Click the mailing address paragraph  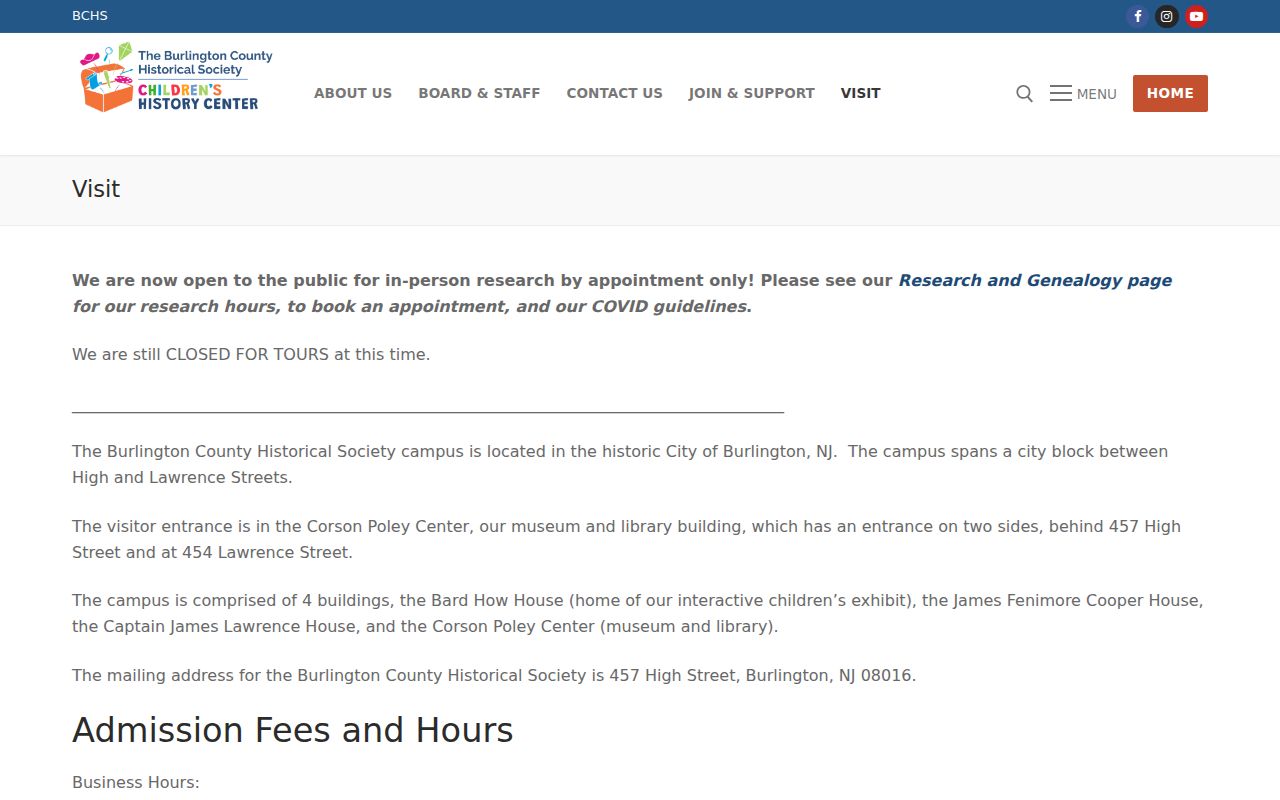pyautogui.click(x=494, y=675)
